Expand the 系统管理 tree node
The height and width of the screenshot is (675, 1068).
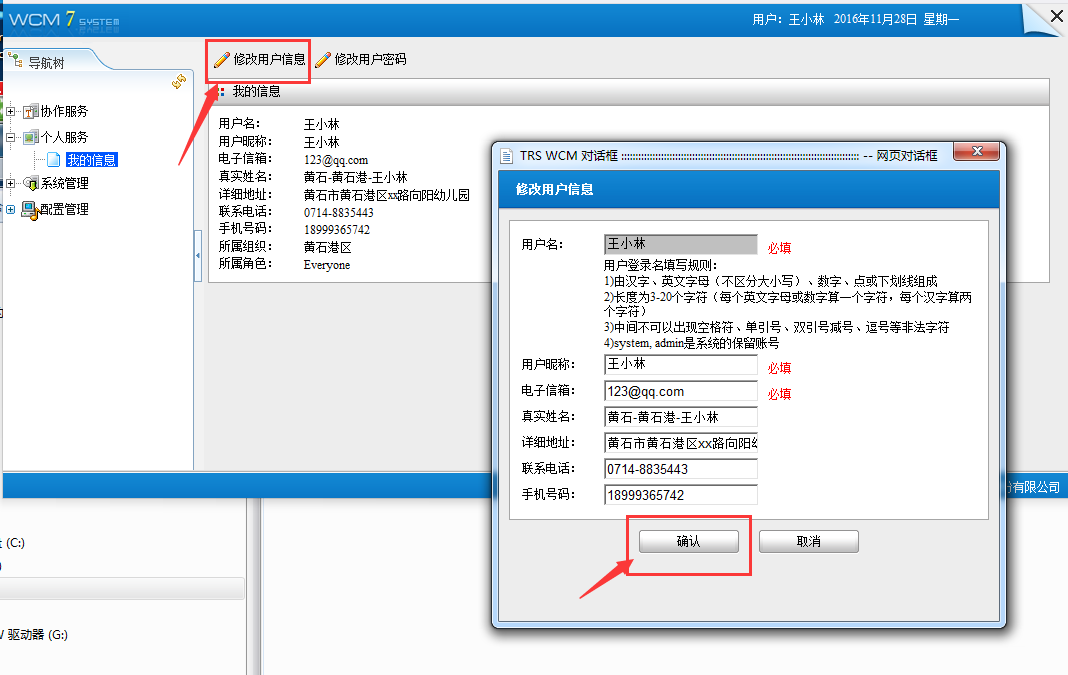pyautogui.click(x=11, y=184)
